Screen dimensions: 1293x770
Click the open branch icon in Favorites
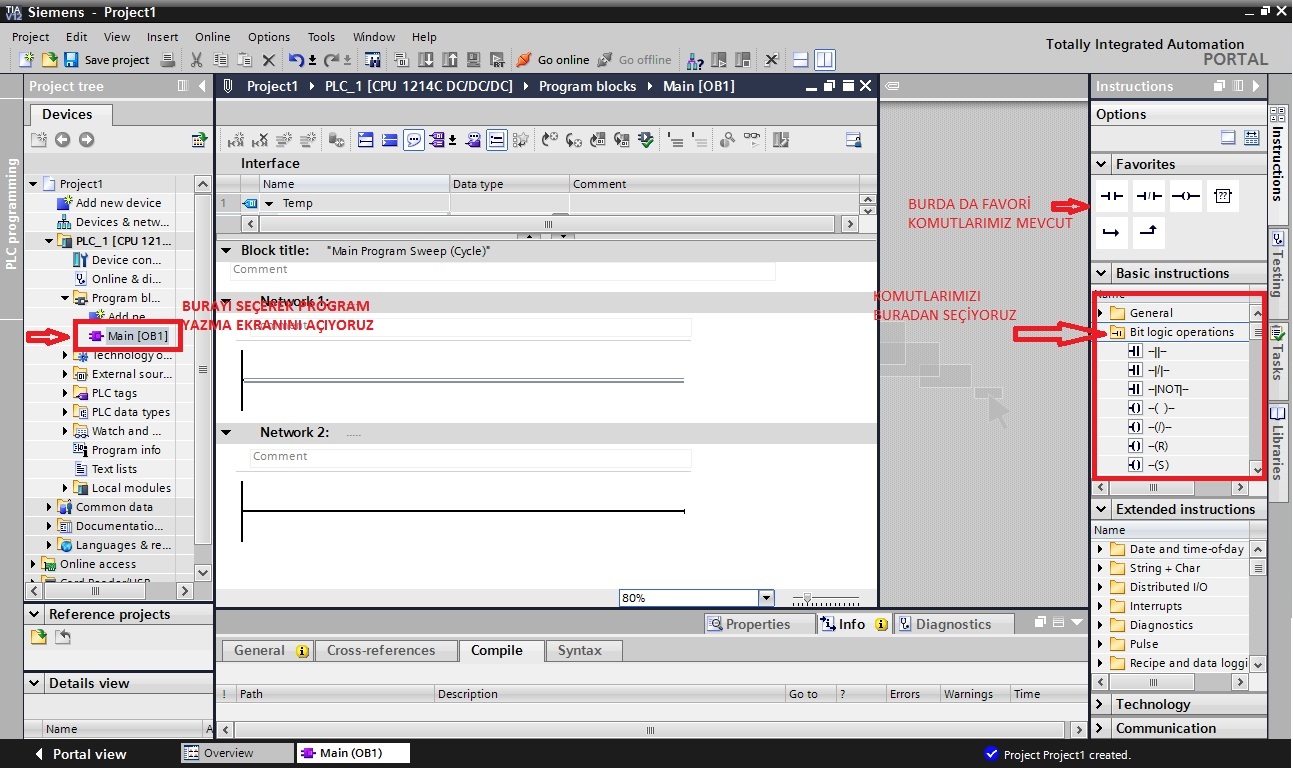(x=1112, y=233)
